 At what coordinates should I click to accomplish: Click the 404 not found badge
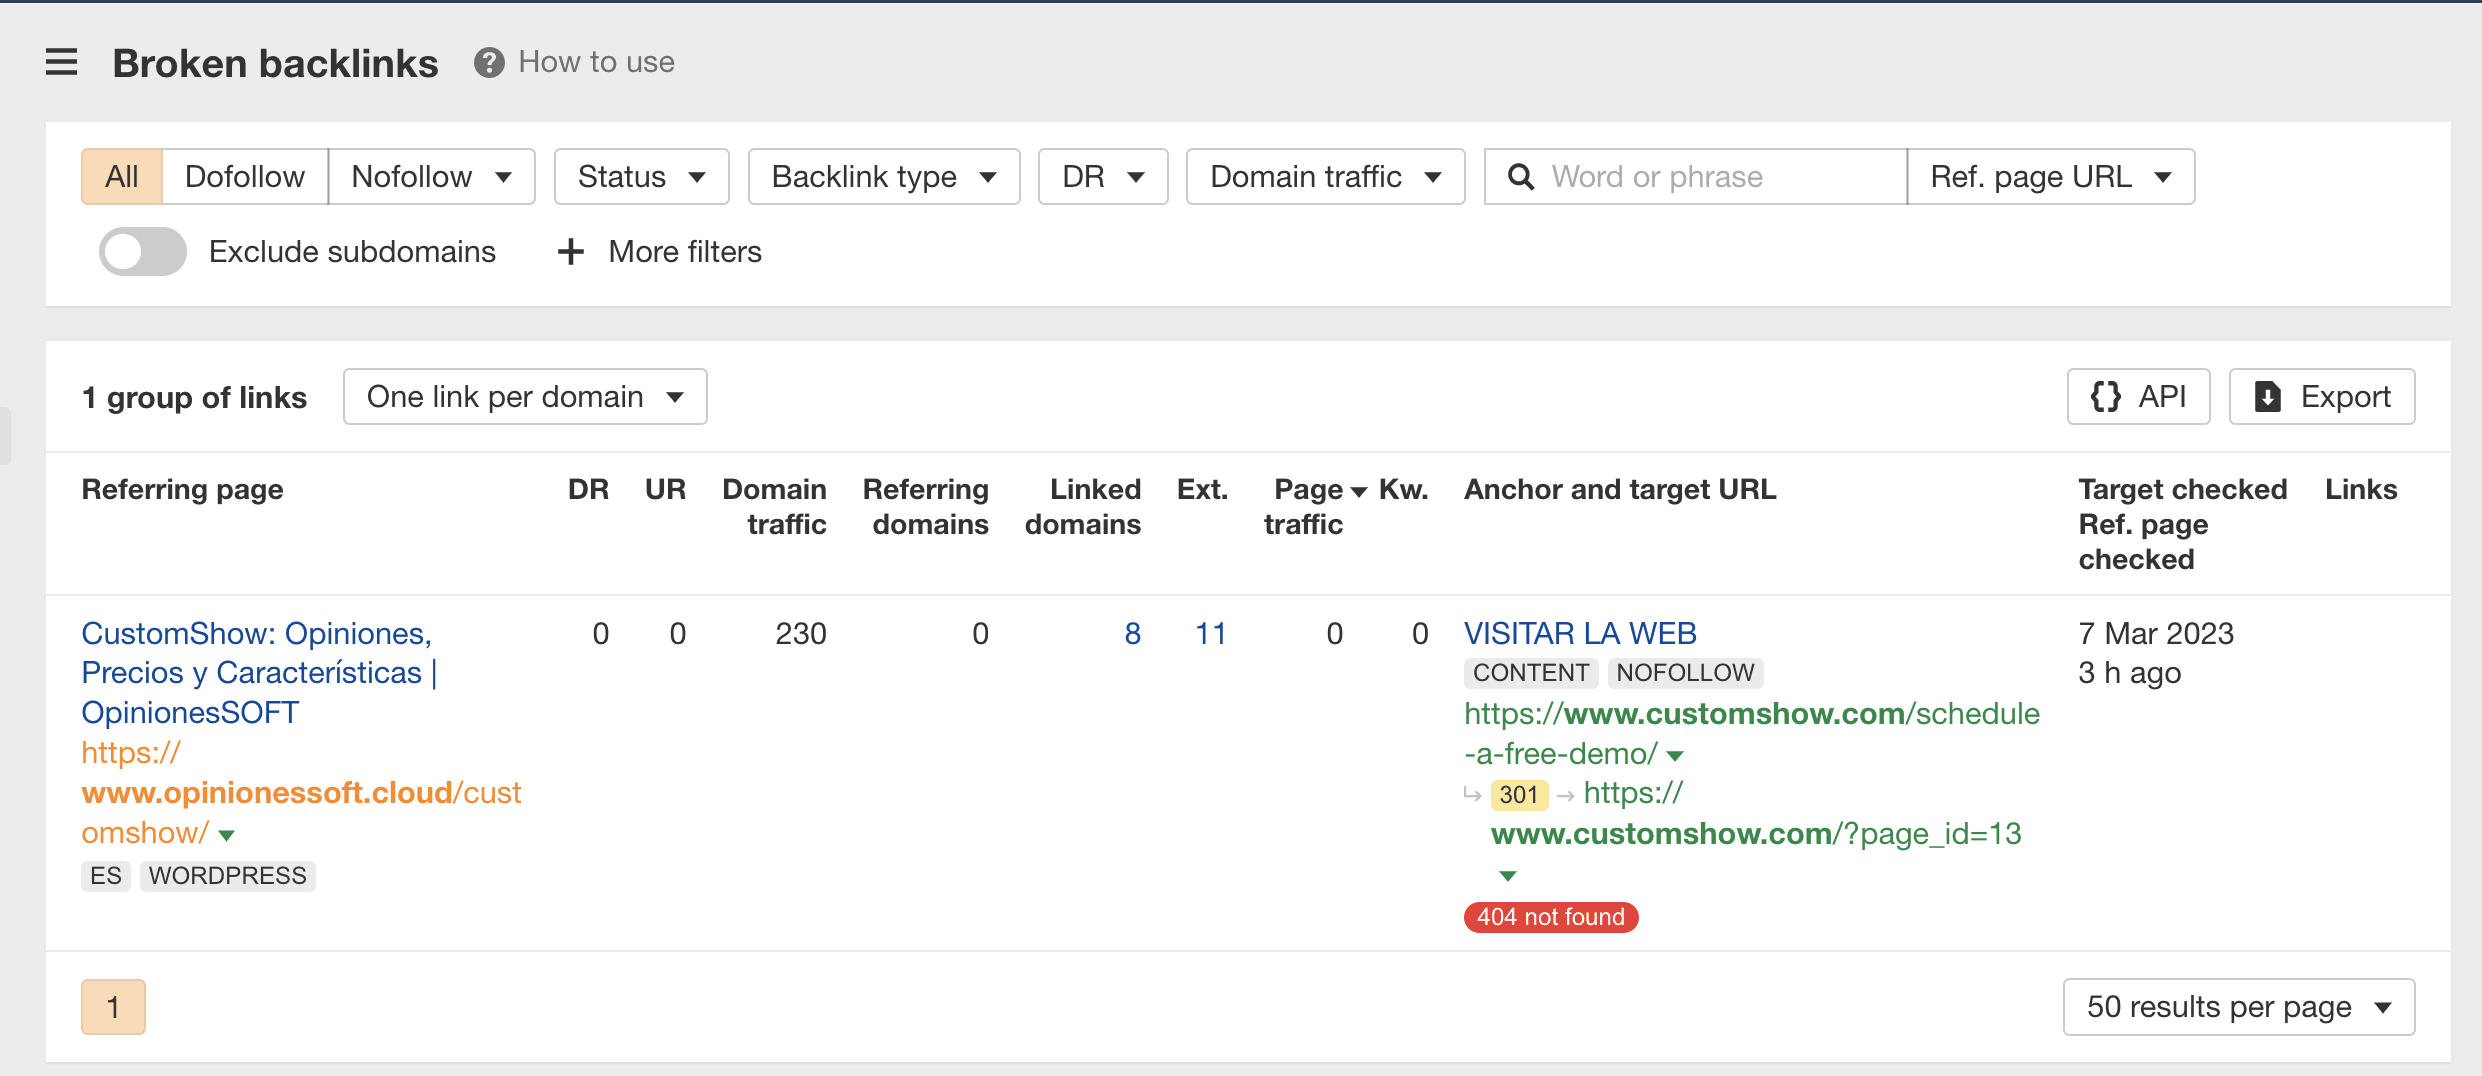tap(1551, 917)
